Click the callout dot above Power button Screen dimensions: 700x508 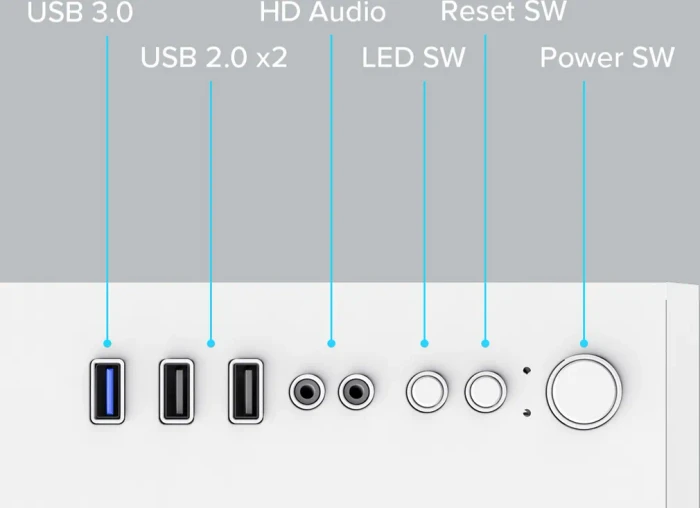click(584, 343)
